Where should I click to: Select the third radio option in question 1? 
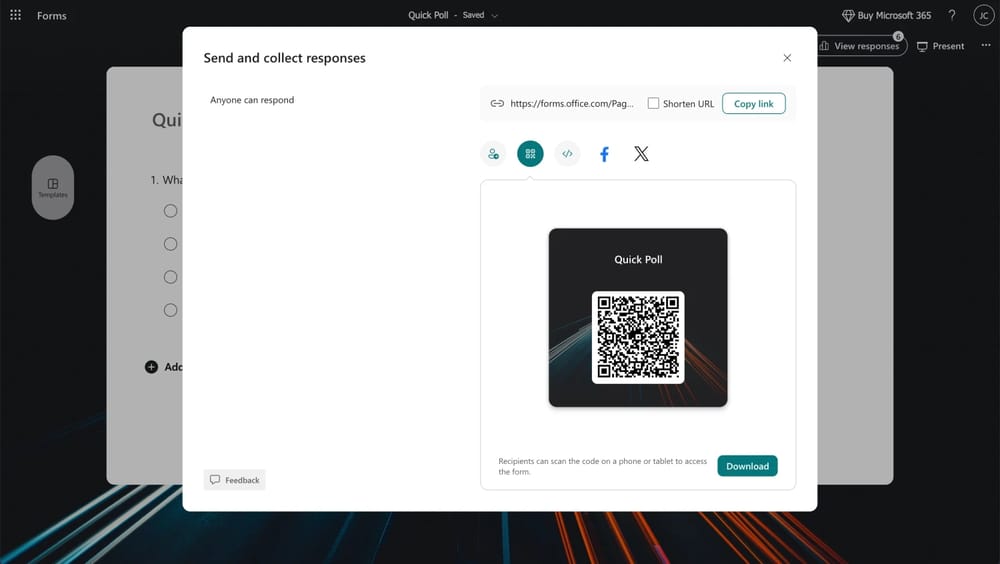170,277
